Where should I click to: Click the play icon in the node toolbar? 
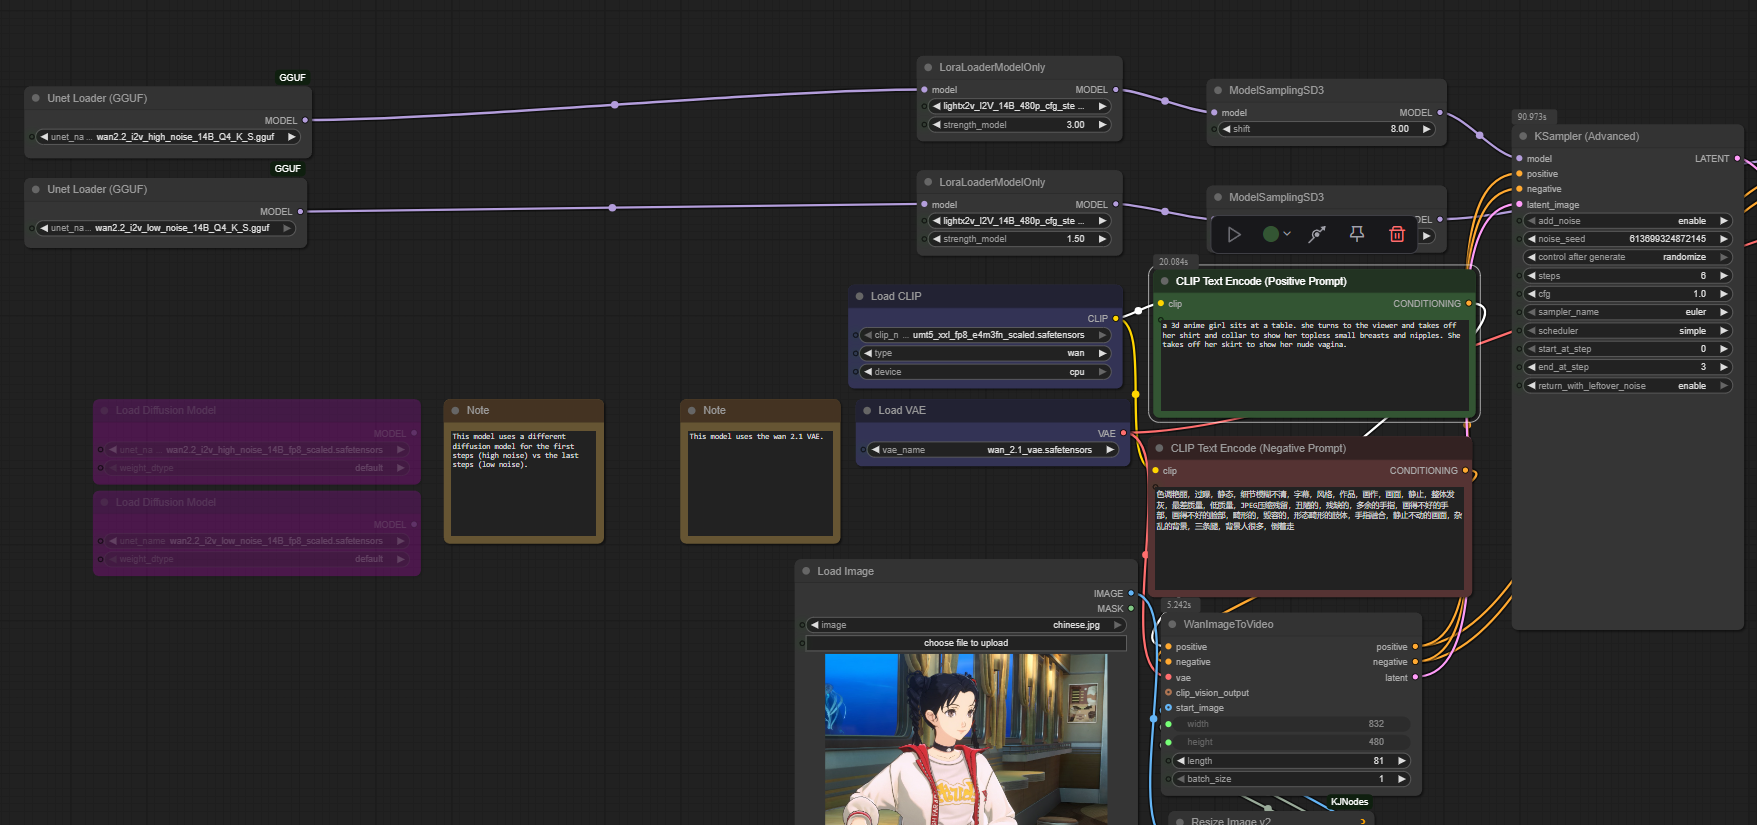[1234, 234]
